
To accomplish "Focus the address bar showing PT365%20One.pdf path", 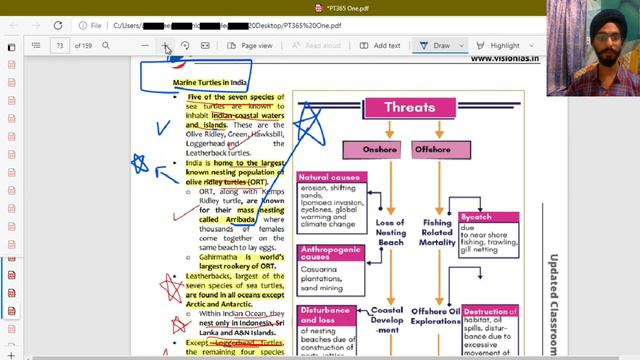I will click(227, 26).
